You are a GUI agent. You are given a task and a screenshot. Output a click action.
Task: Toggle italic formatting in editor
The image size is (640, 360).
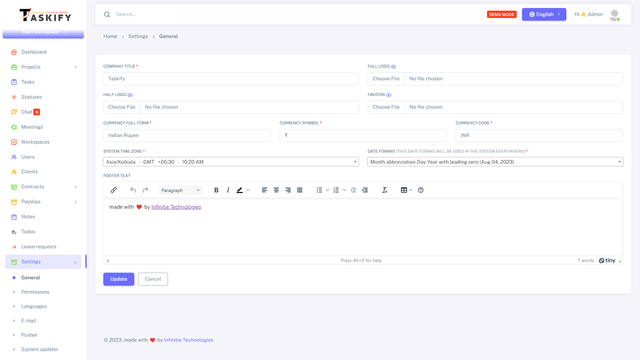tap(228, 190)
